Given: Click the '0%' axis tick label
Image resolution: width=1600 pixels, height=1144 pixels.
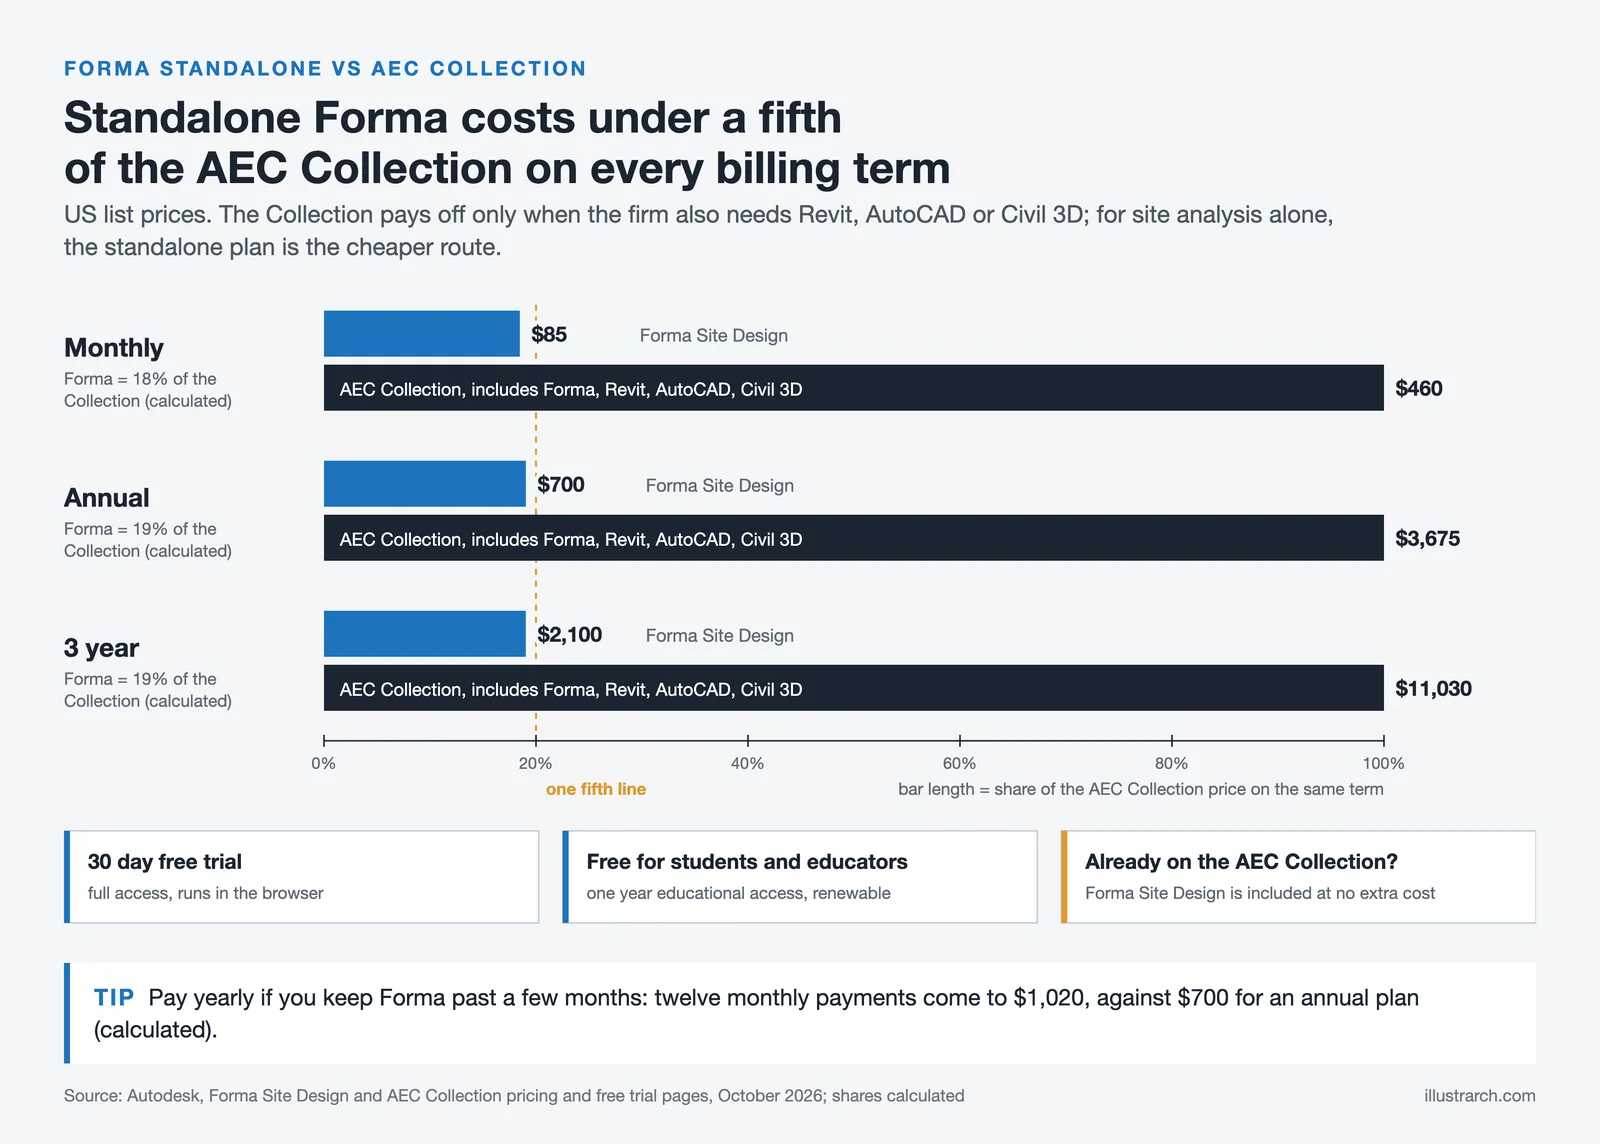Looking at the screenshot, I should point(324,763).
